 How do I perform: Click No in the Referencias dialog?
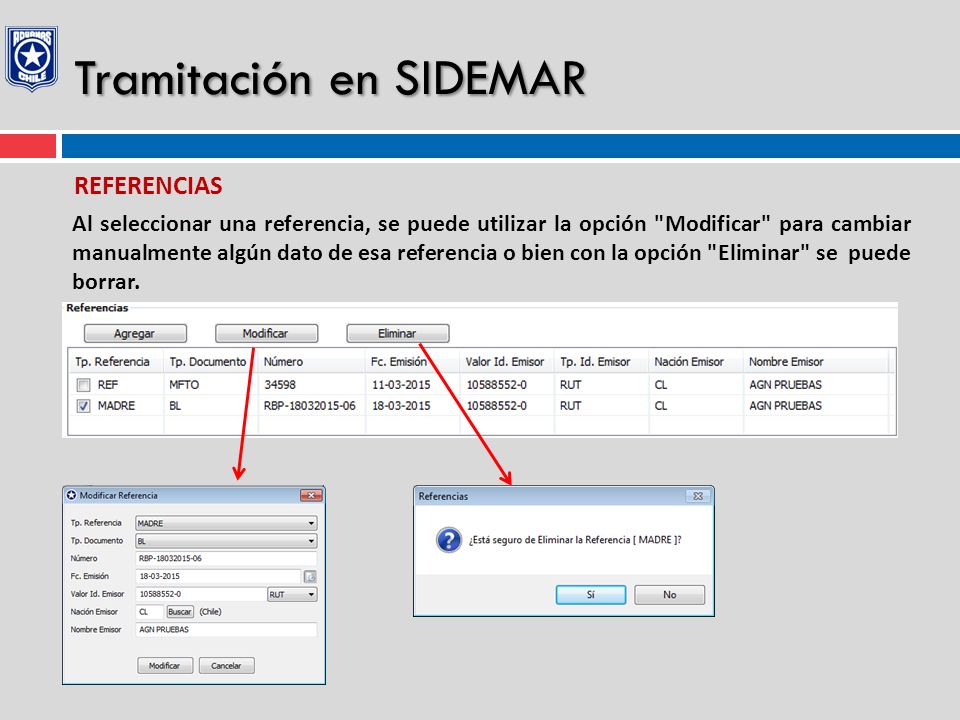click(x=670, y=594)
